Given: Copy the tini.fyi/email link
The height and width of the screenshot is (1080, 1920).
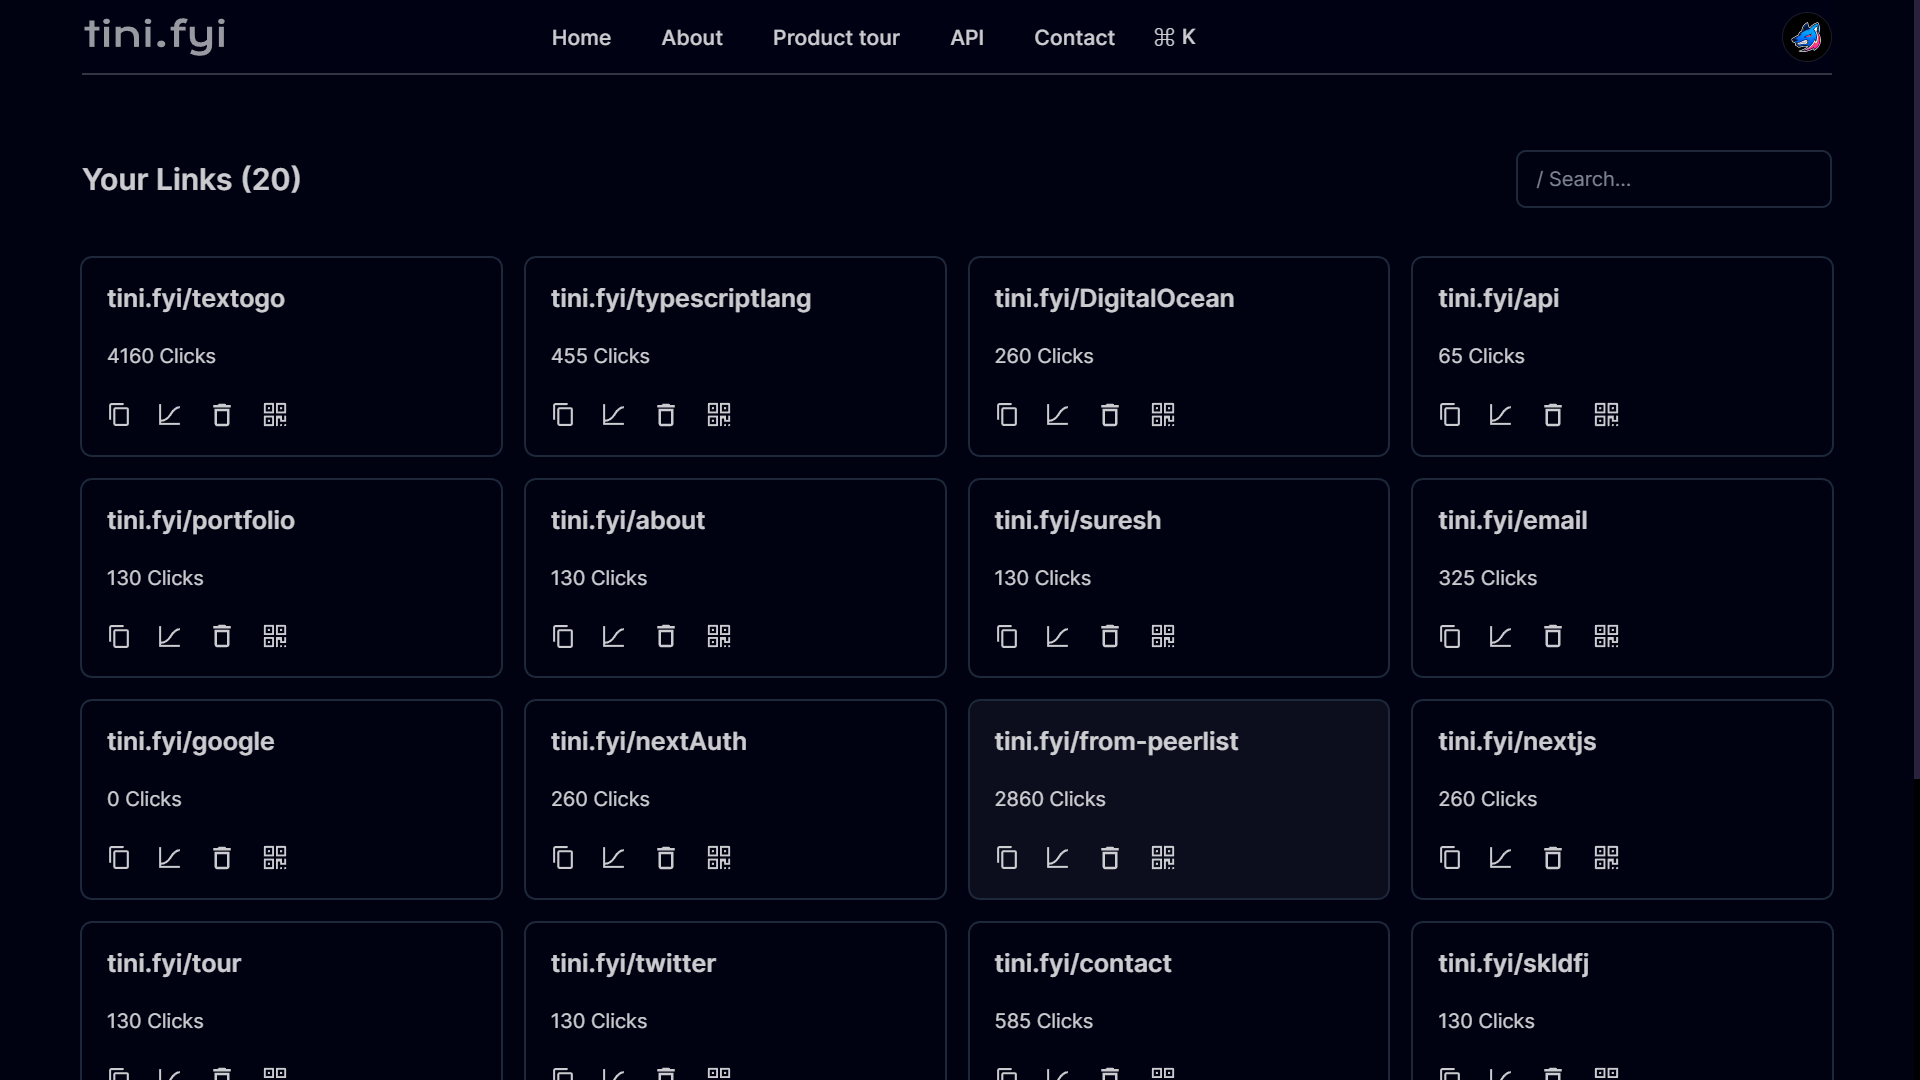Looking at the screenshot, I should click(1450, 637).
